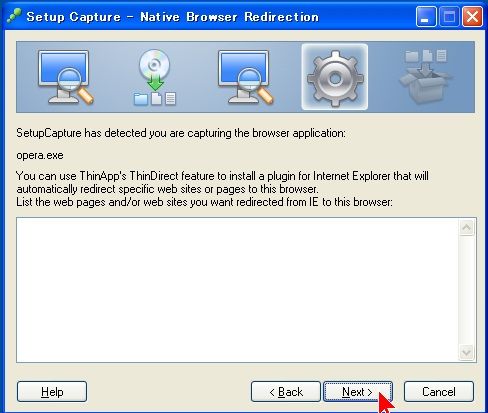The height and width of the screenshot is (413, 488).
Task: Cancel the Setup Capture wizard
Action: 439,392
